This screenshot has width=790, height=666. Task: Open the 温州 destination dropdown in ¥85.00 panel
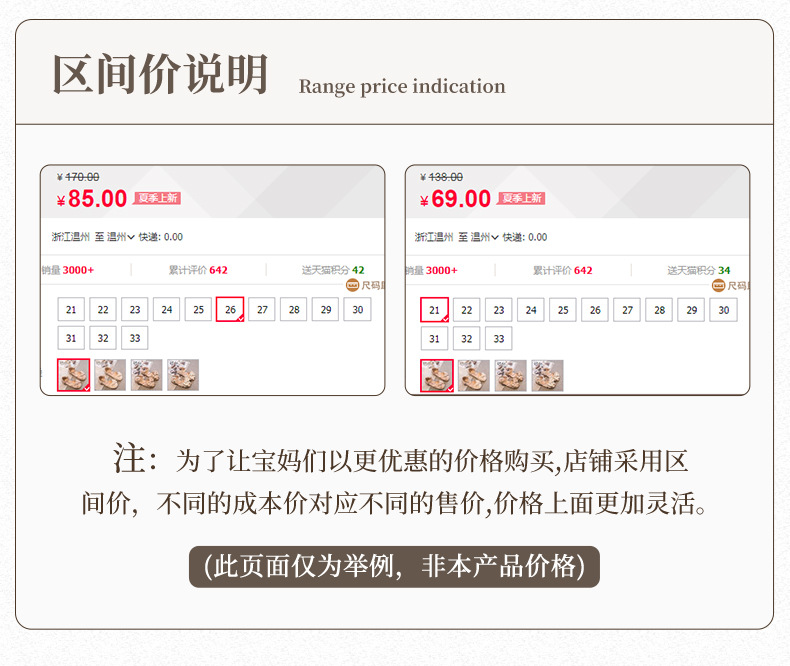[x=121, y=237]
